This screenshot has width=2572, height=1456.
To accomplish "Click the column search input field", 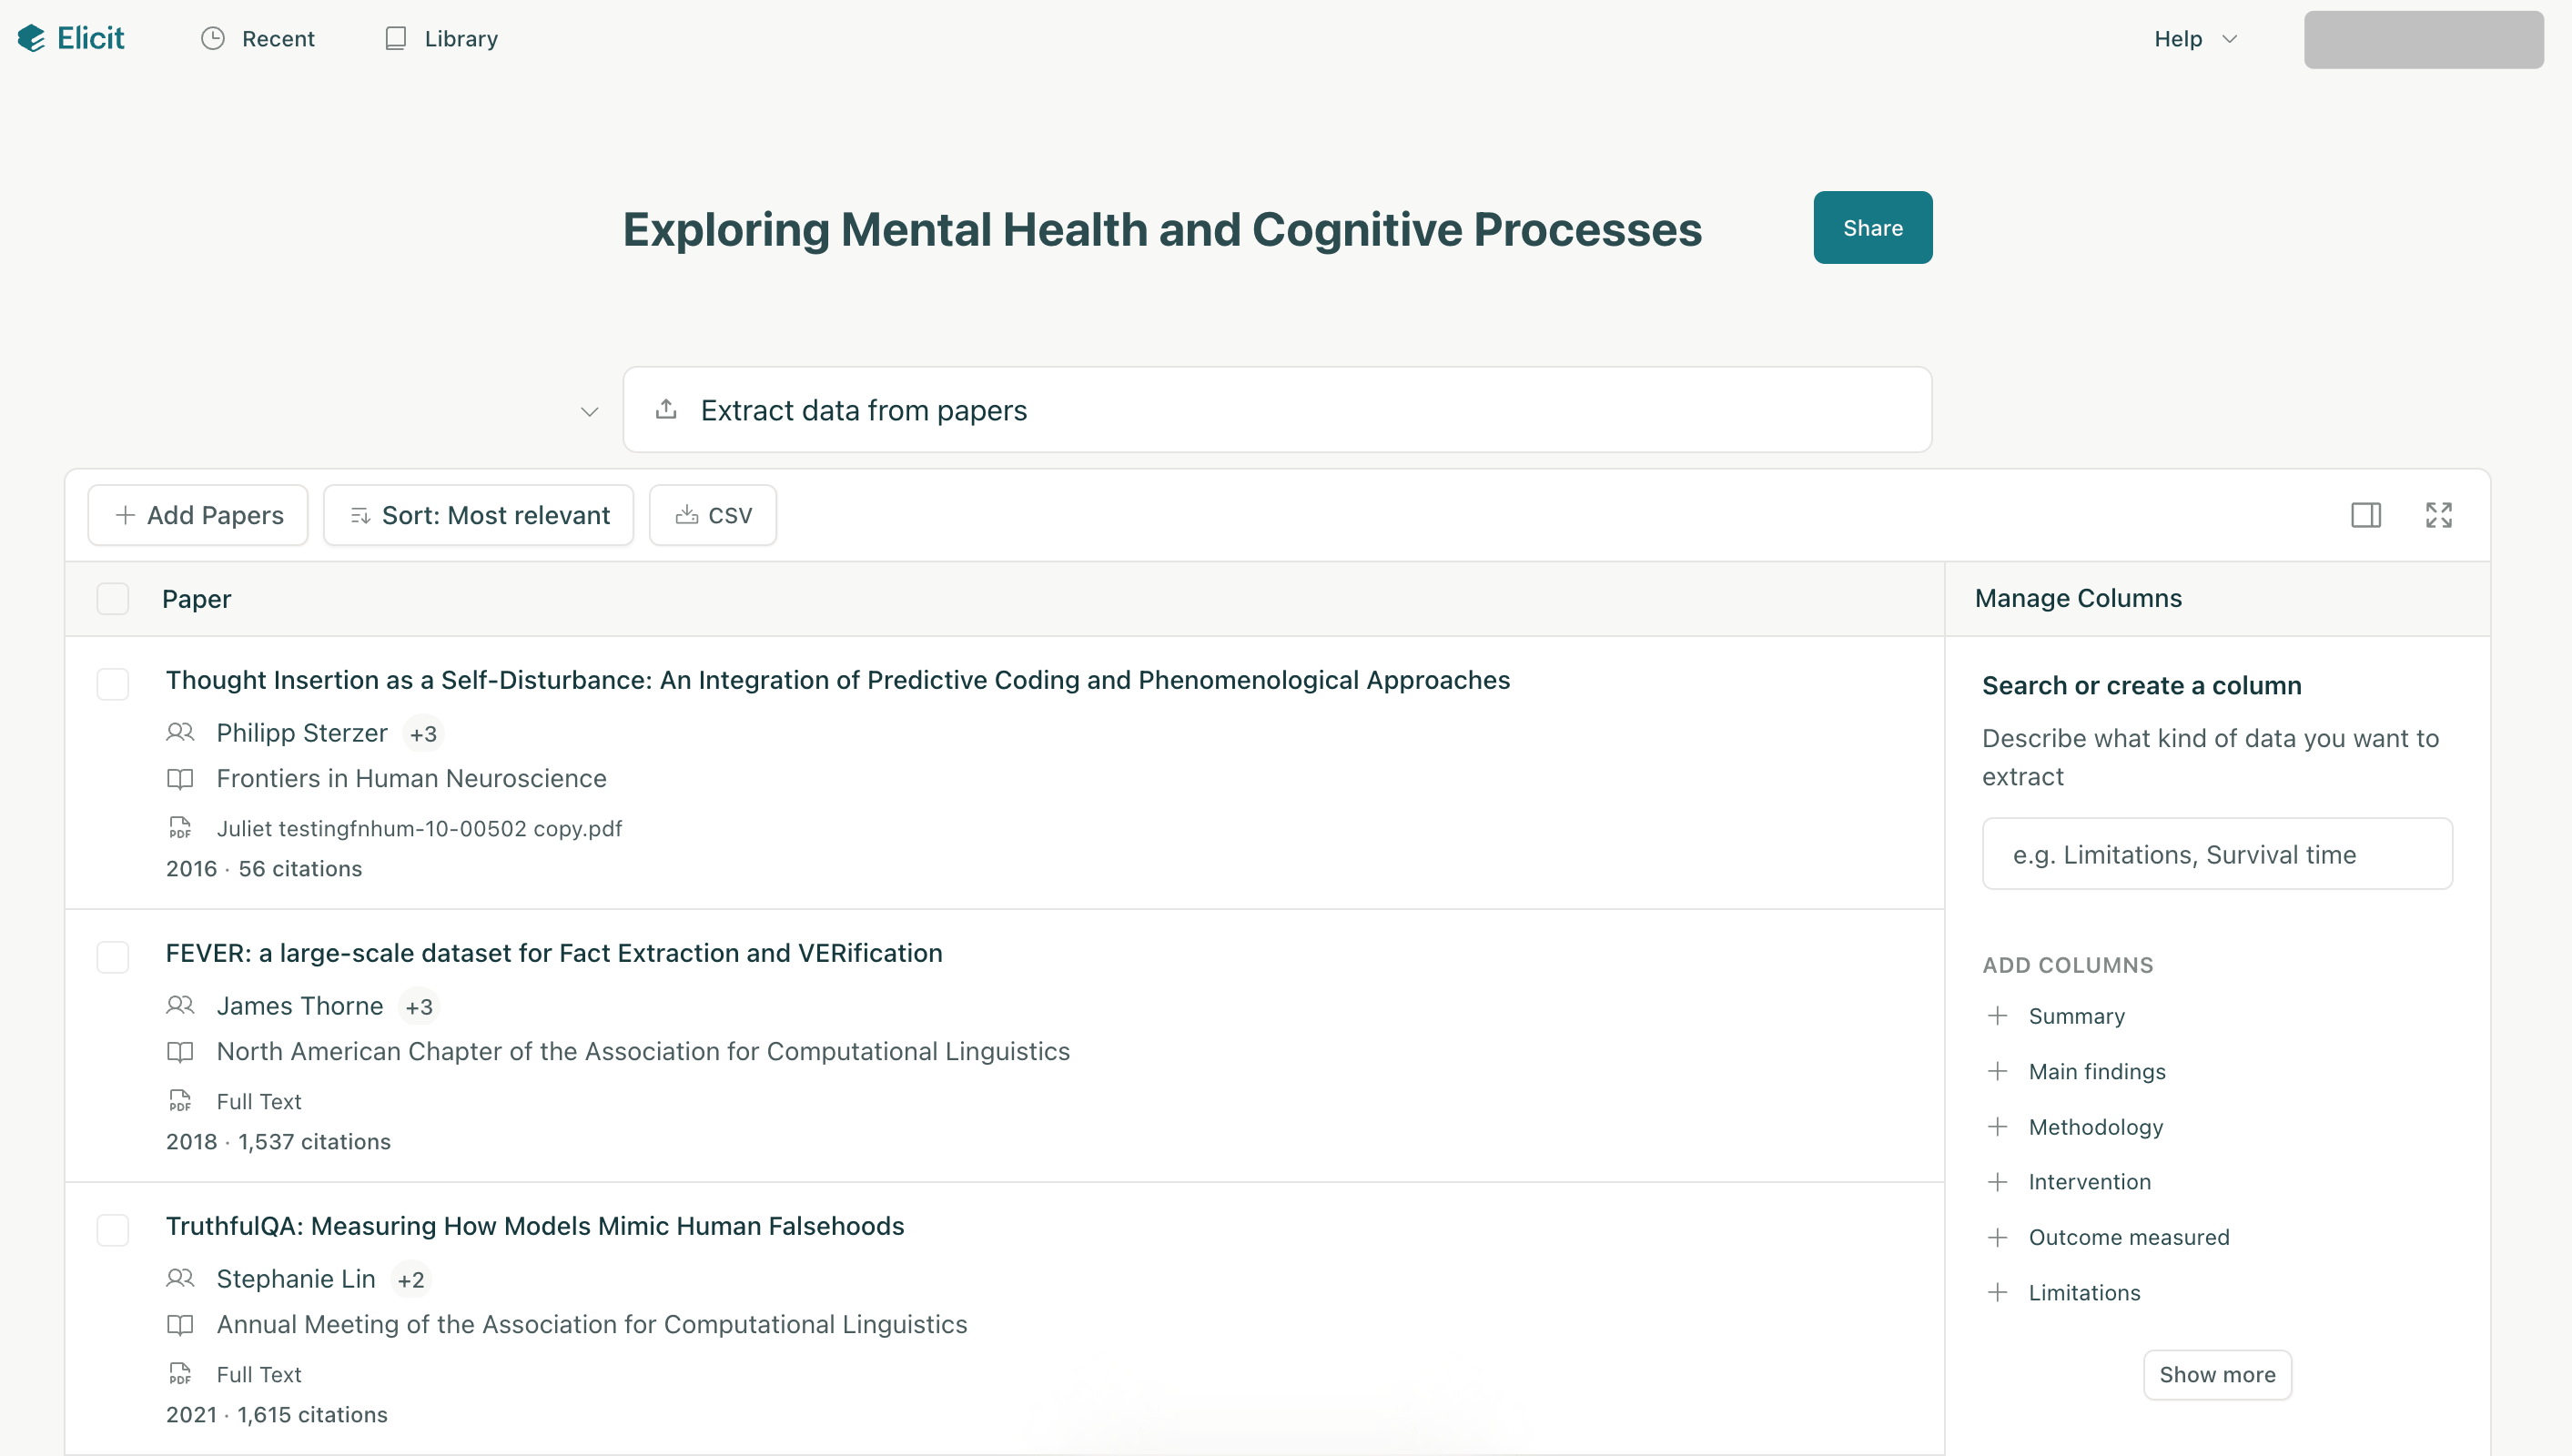I will pos(2216,854).
